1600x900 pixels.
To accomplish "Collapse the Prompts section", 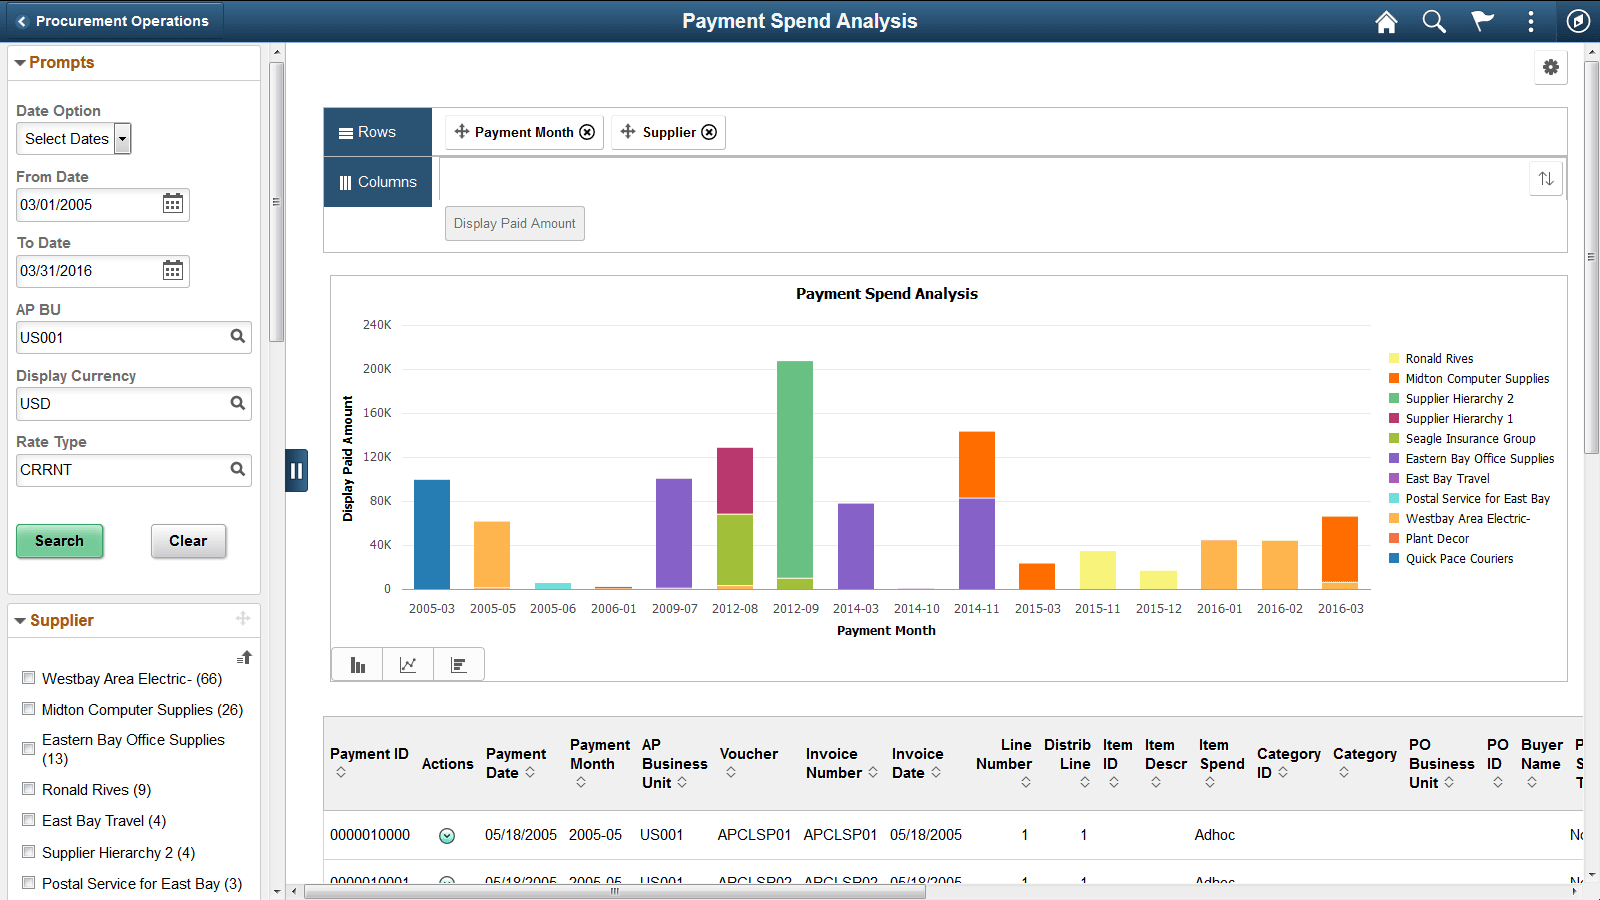I will pos(19,62).
